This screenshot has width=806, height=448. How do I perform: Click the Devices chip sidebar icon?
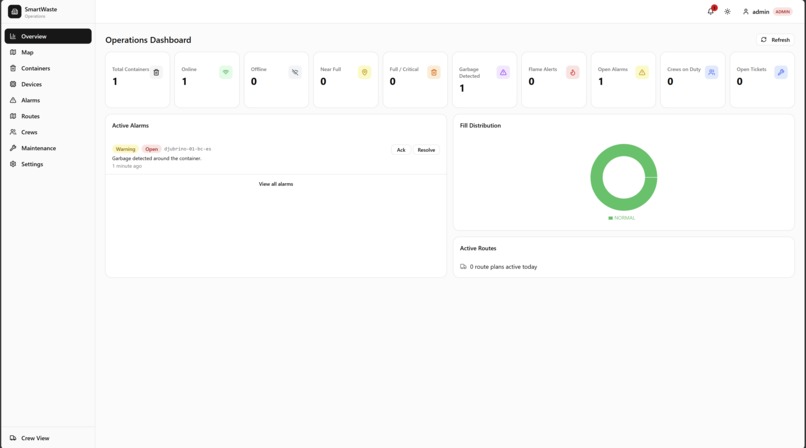[13, 84]
